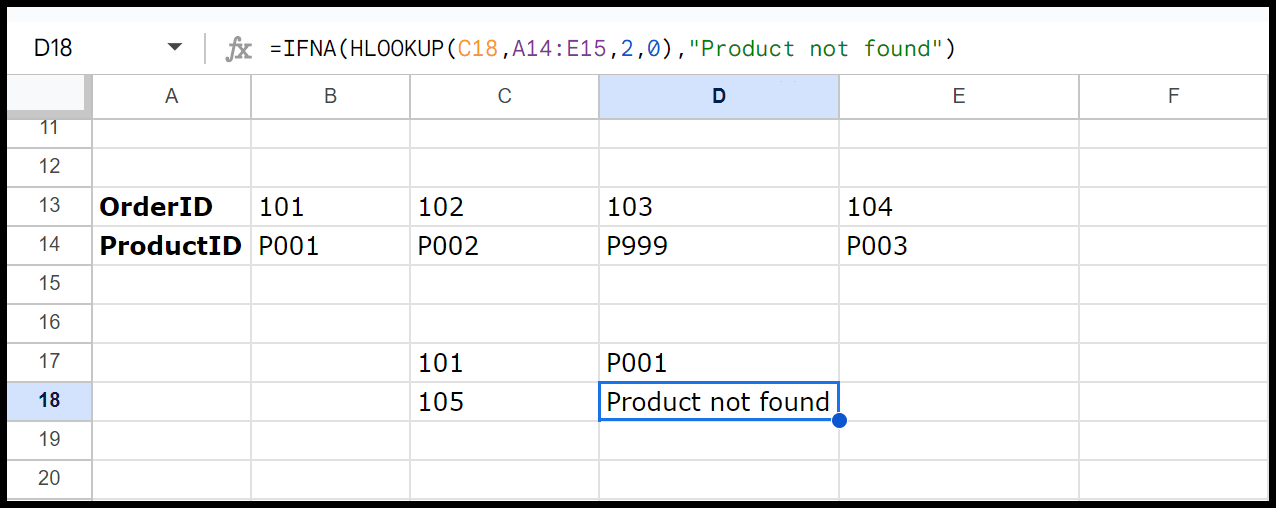Click cell containing P003
The image size is (1276, 508).
[958, 246]
